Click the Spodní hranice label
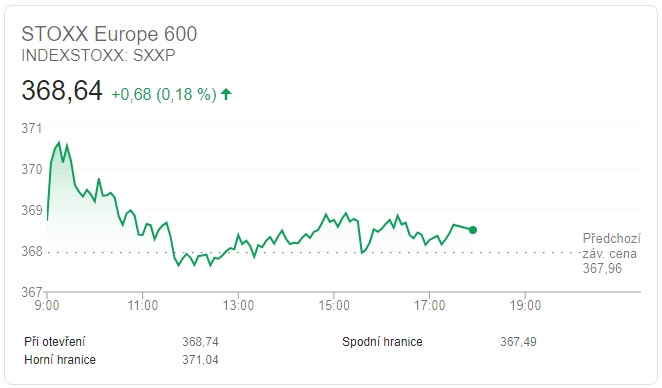This screenshot has width=662, height=388. [382, 342]
